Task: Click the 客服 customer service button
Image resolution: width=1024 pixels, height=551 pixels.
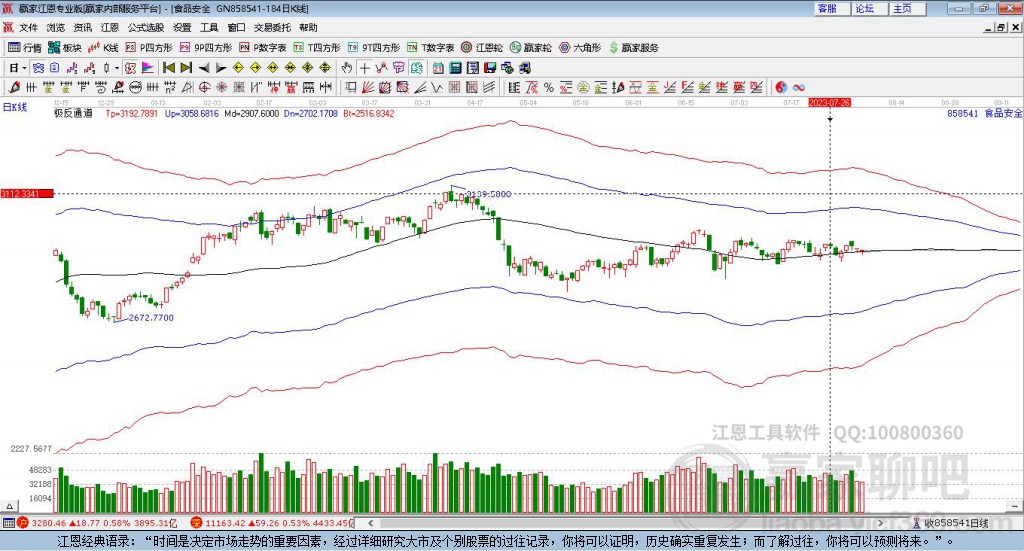Action: click(827, 8)
